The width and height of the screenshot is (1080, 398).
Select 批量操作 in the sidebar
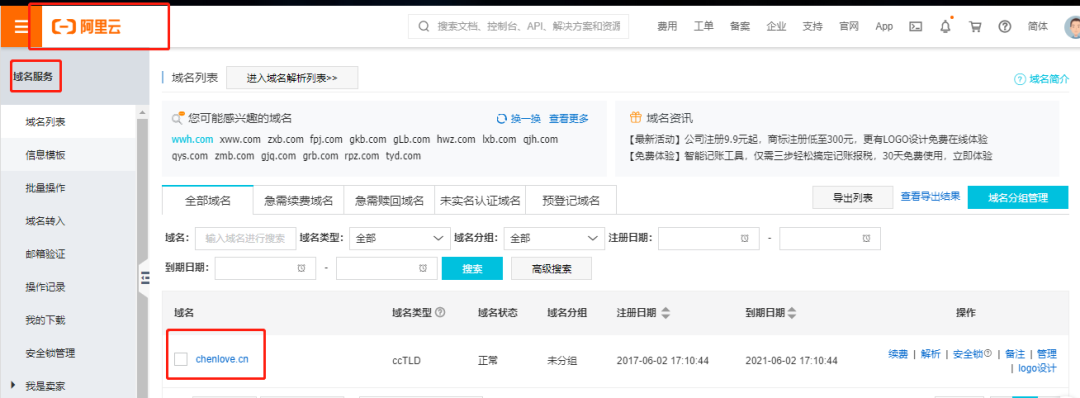click(69, 188)
